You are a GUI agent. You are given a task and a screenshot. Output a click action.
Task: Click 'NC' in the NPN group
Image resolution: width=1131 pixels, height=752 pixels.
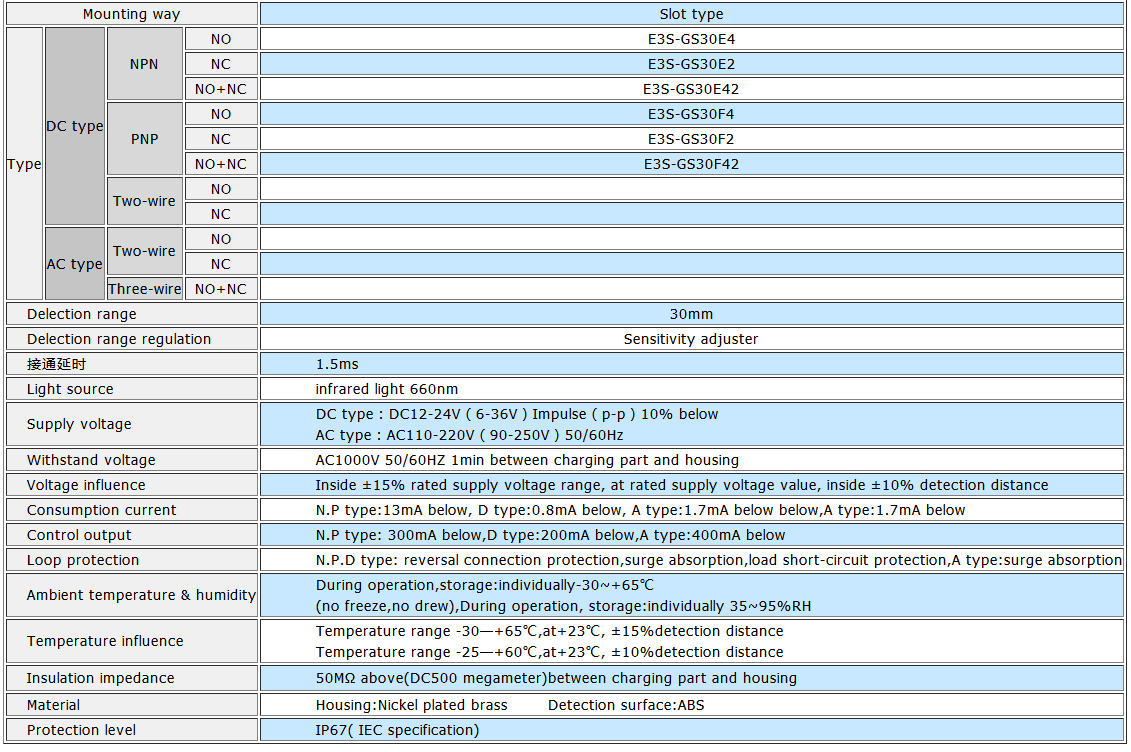221,64
